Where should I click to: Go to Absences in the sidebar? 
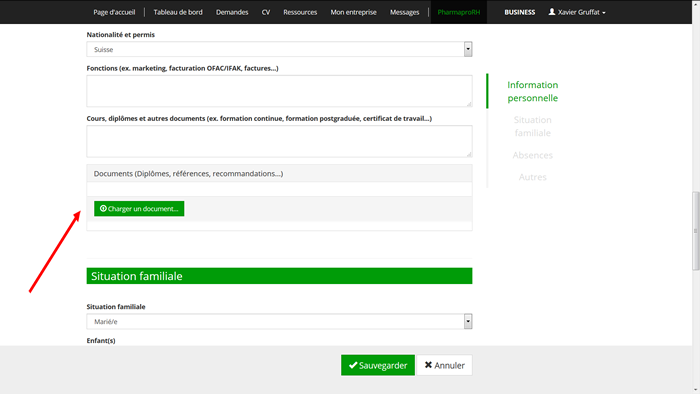(x=533, y=155)
